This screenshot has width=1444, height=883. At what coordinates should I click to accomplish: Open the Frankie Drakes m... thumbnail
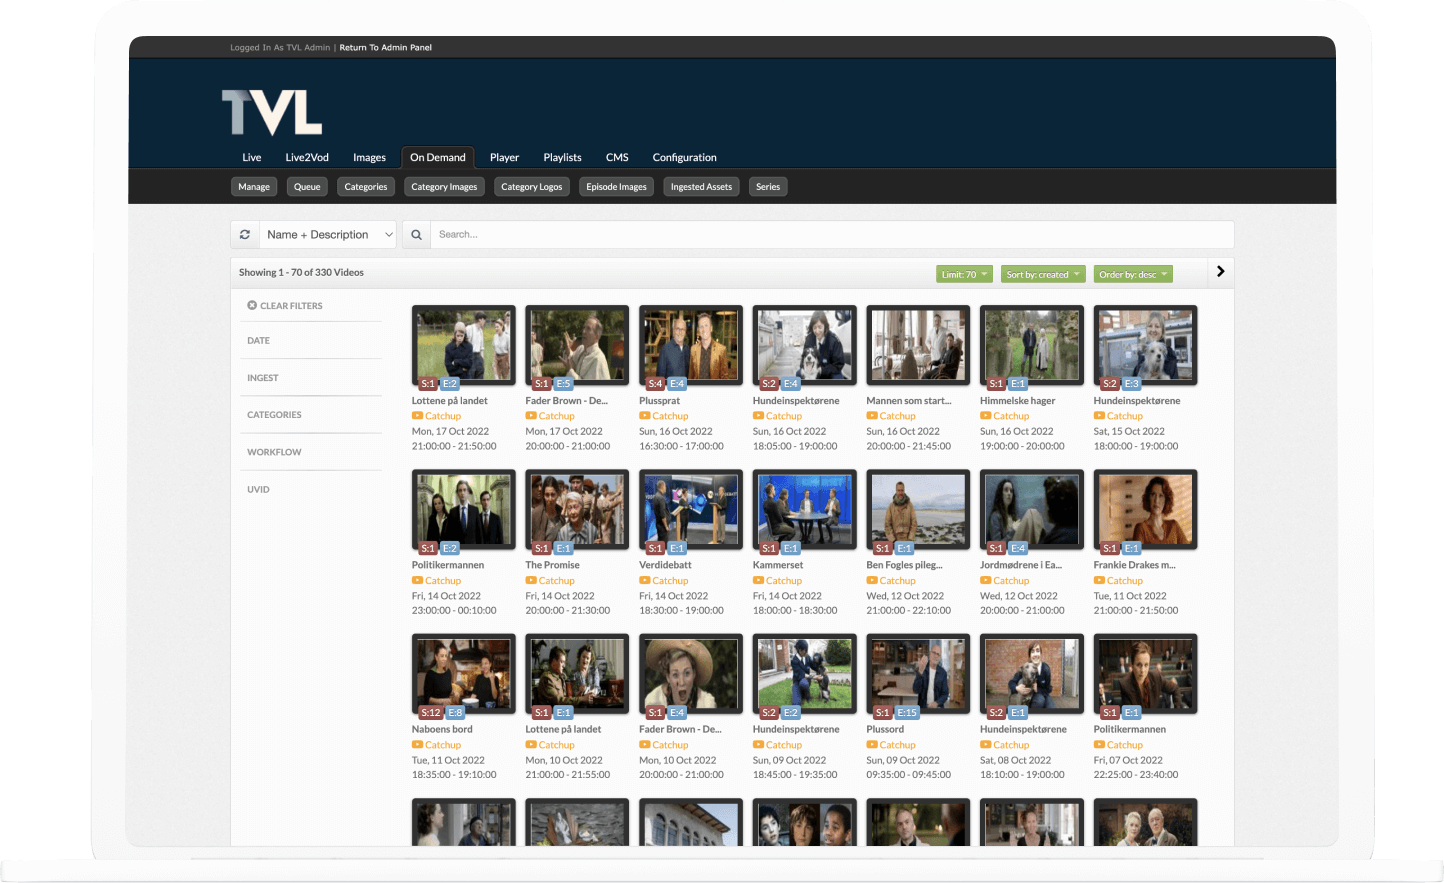[1145, 510]
